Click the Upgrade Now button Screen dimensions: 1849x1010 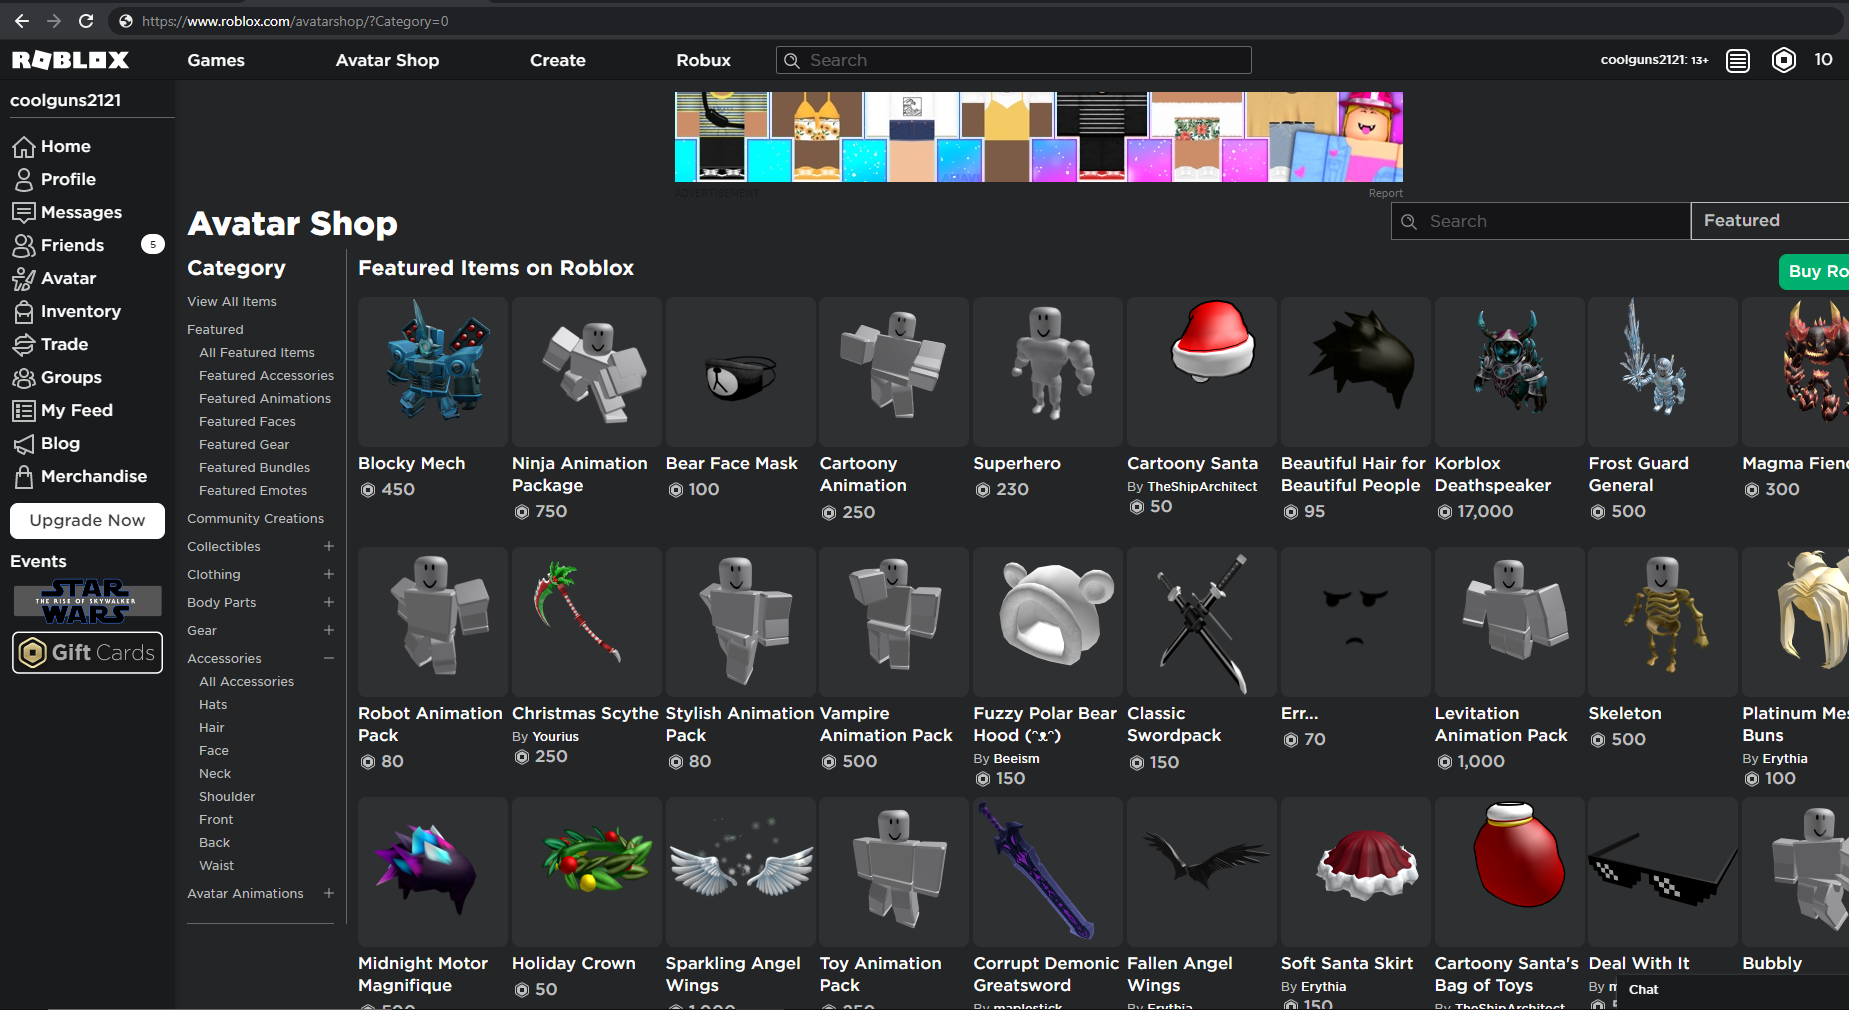tap(87, 520)
